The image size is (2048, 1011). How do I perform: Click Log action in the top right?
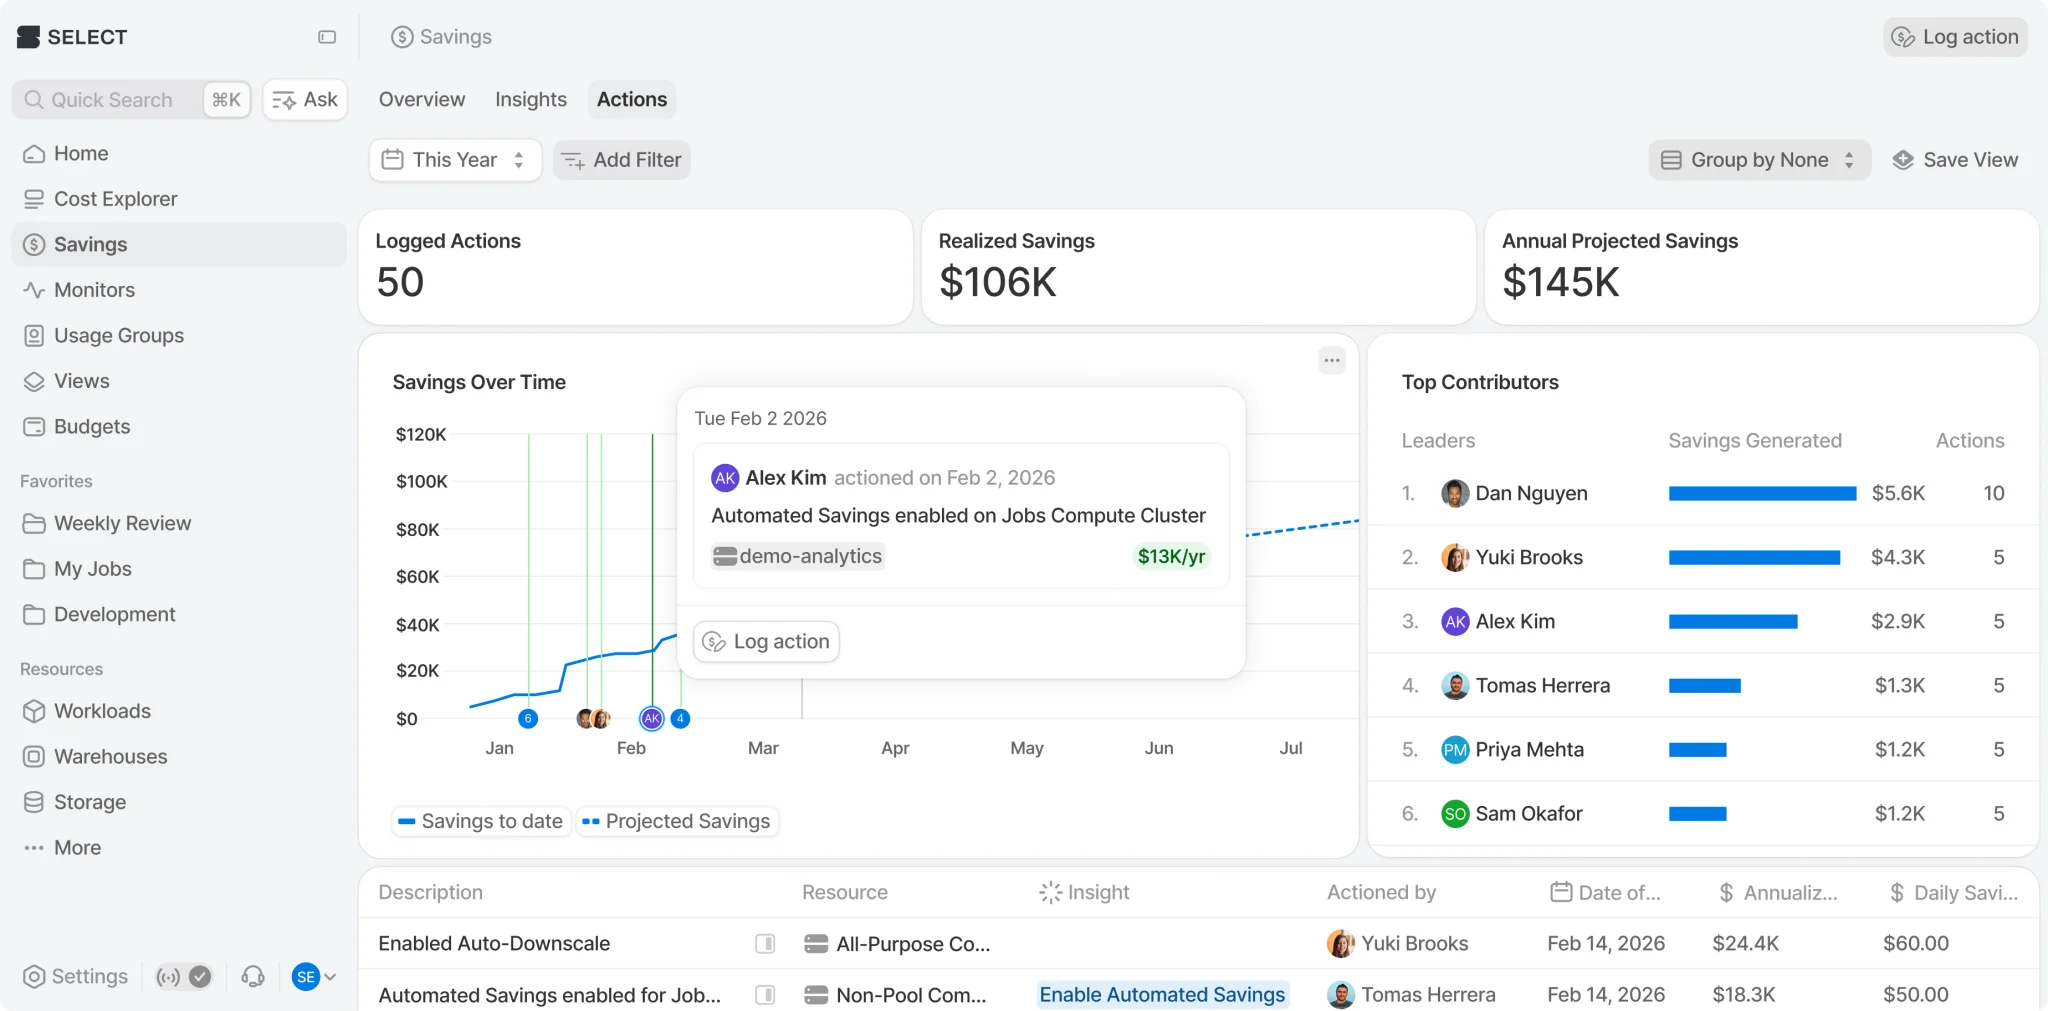click(x=1956, y=37)
